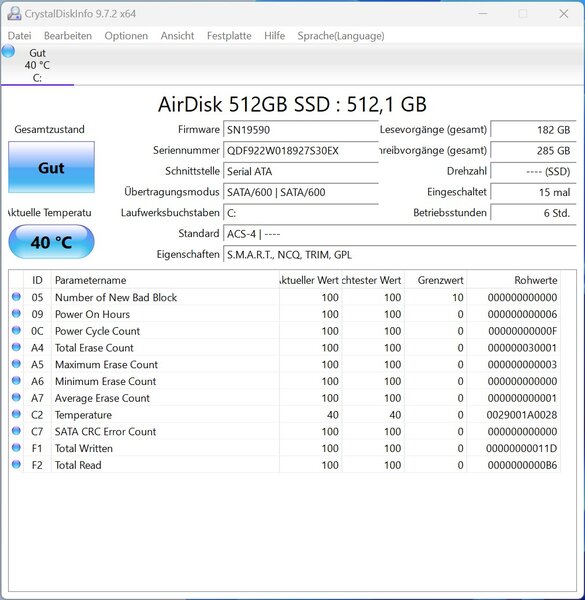Click the Eigenschaften field S.M.A.R.T., NCQ, TRIM, GPL
Image resolution: width=585 pixels, height=600 pixels.
[x=399, y=254]
